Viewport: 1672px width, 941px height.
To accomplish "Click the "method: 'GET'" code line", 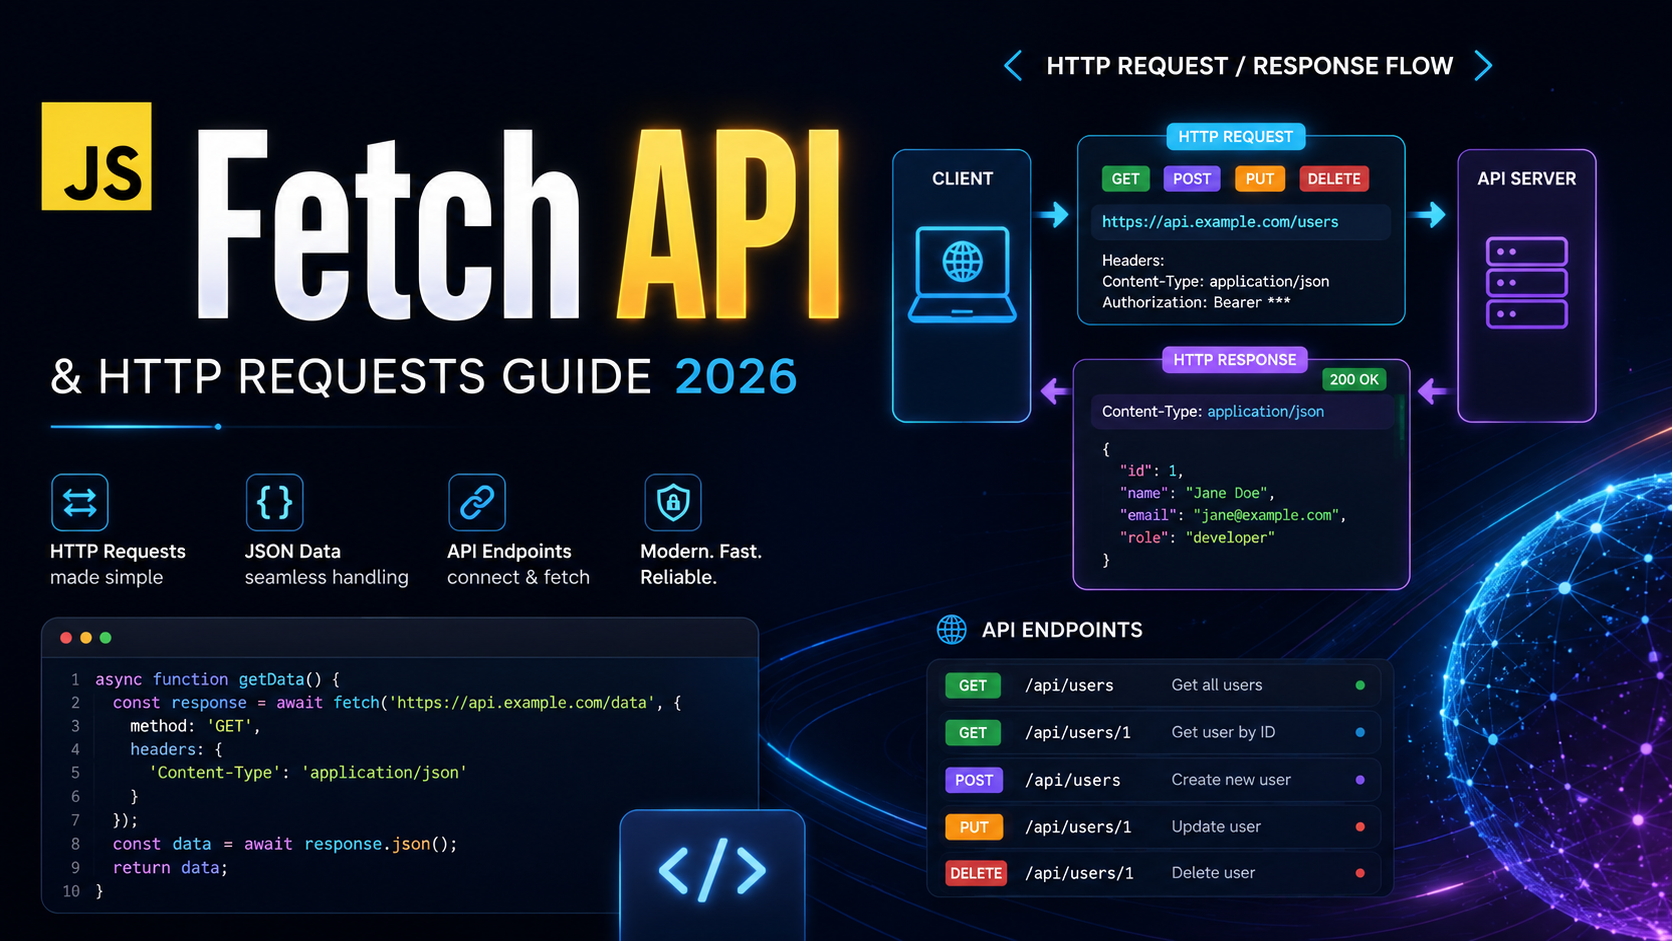I will pyautogui.click(x=195, y=726).
